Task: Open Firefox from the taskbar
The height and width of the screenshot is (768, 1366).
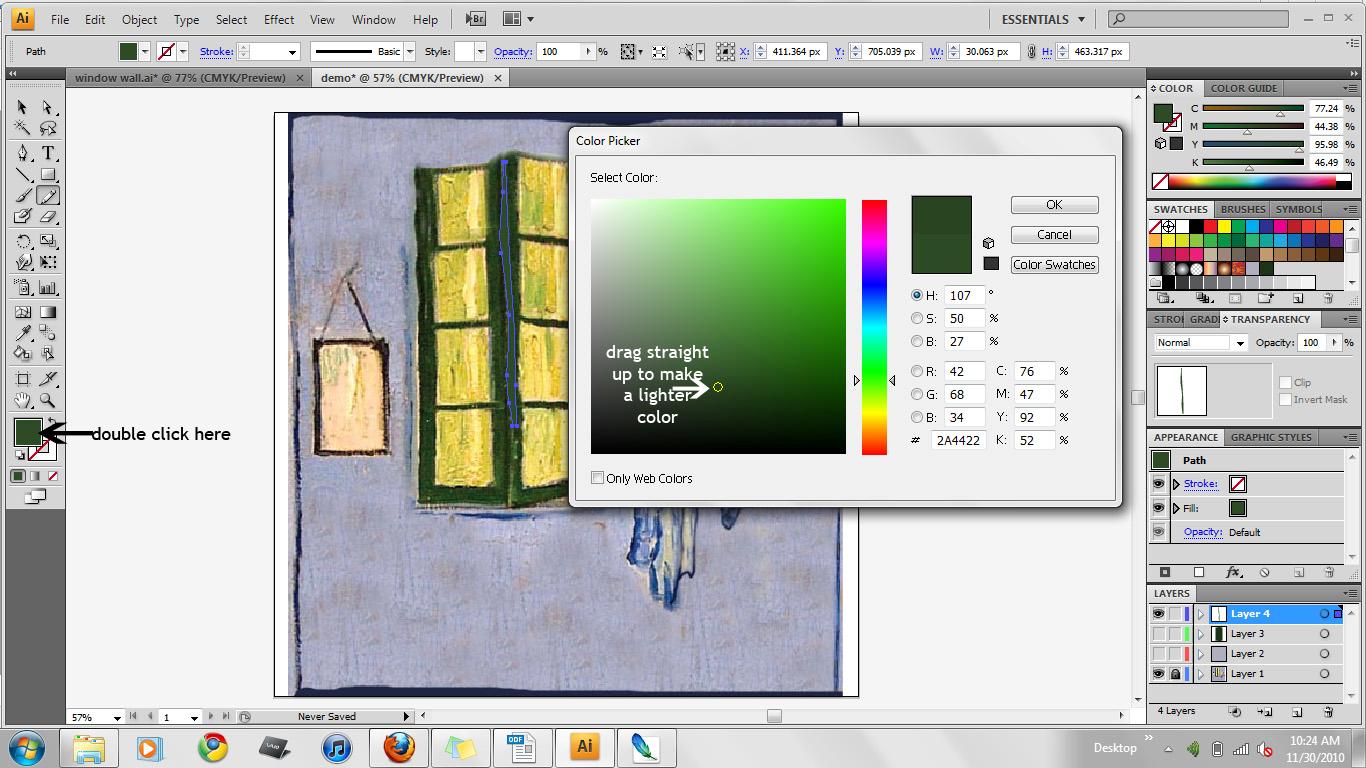Action: point(398,747)
